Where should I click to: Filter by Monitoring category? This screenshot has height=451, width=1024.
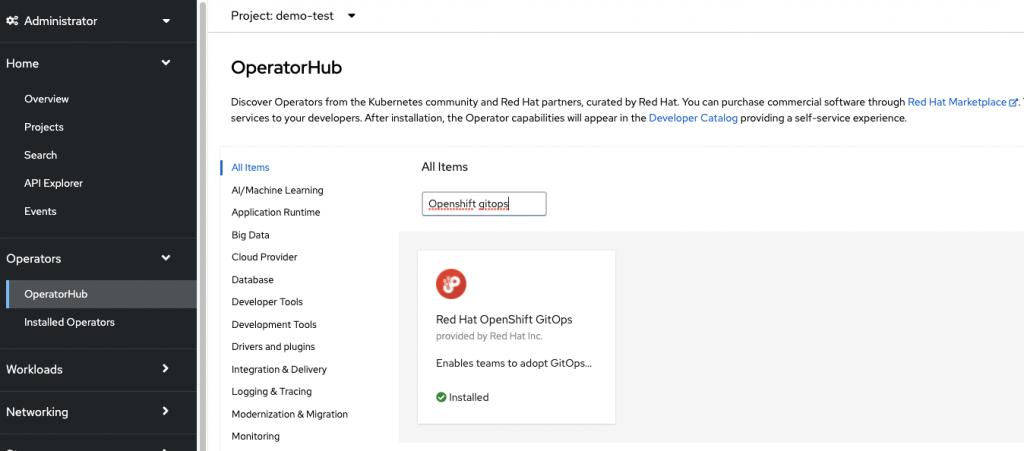(255, 436)
